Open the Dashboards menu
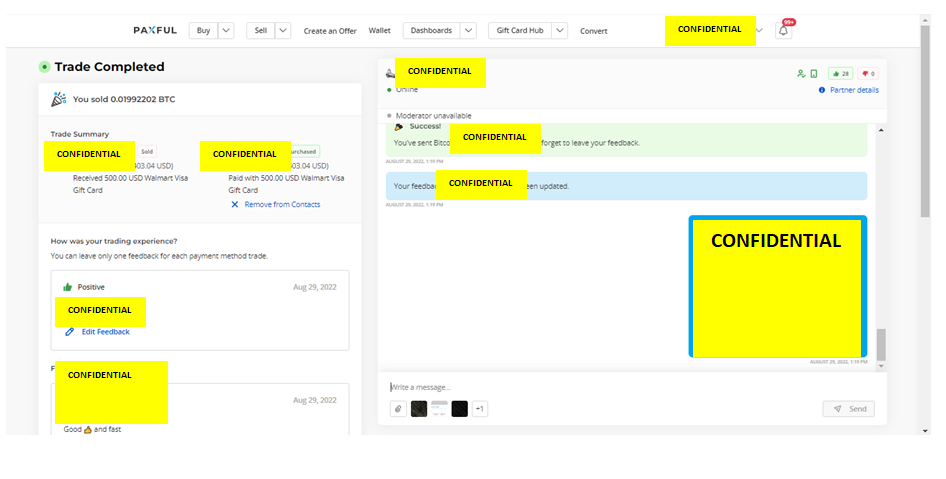The width and height of the screenshot is (946, 479). (431, 31)
